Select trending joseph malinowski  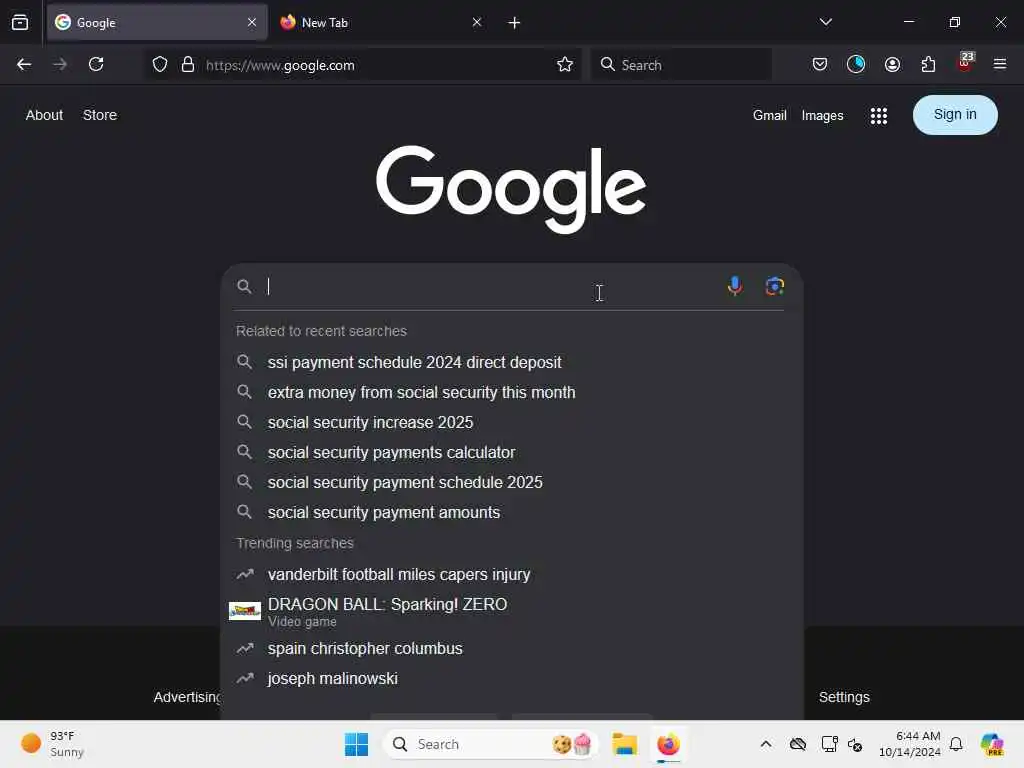coord(512,679)
